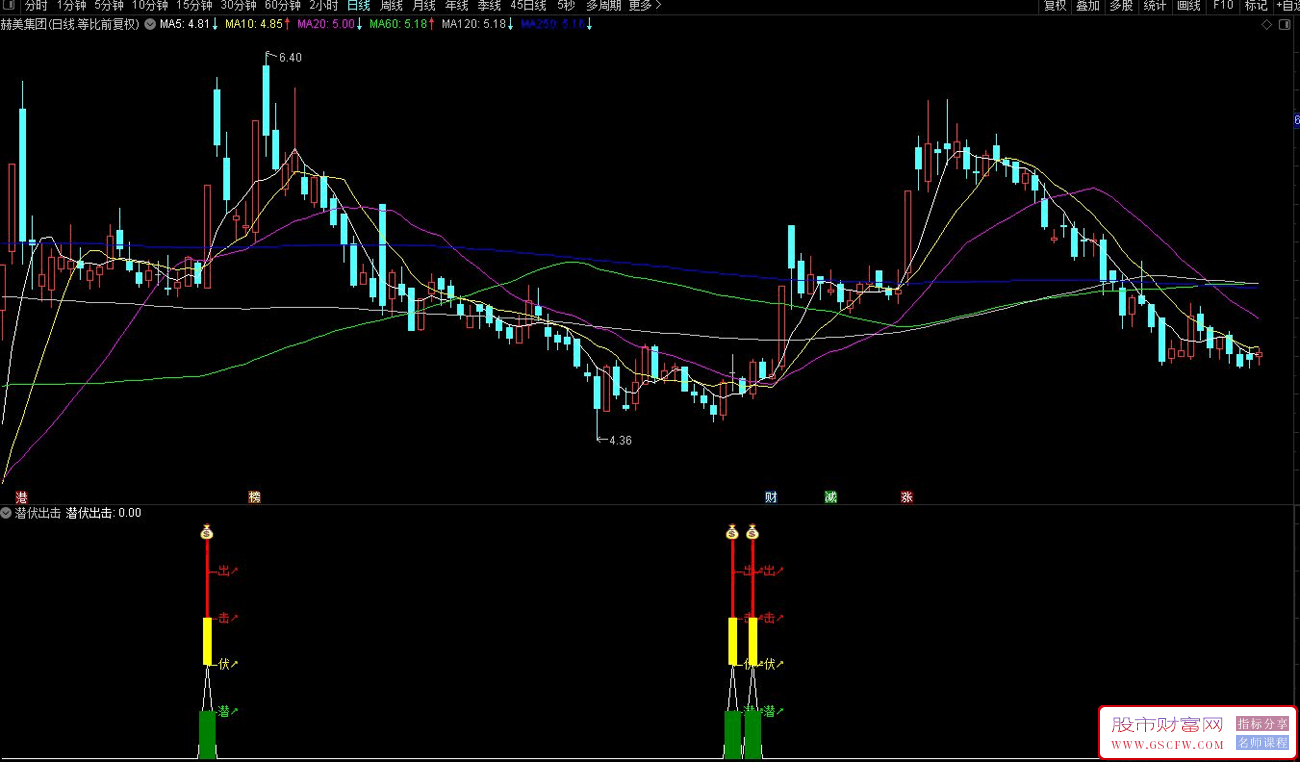
Task: Click the 叠加 overlay button
Action: 1088,6
